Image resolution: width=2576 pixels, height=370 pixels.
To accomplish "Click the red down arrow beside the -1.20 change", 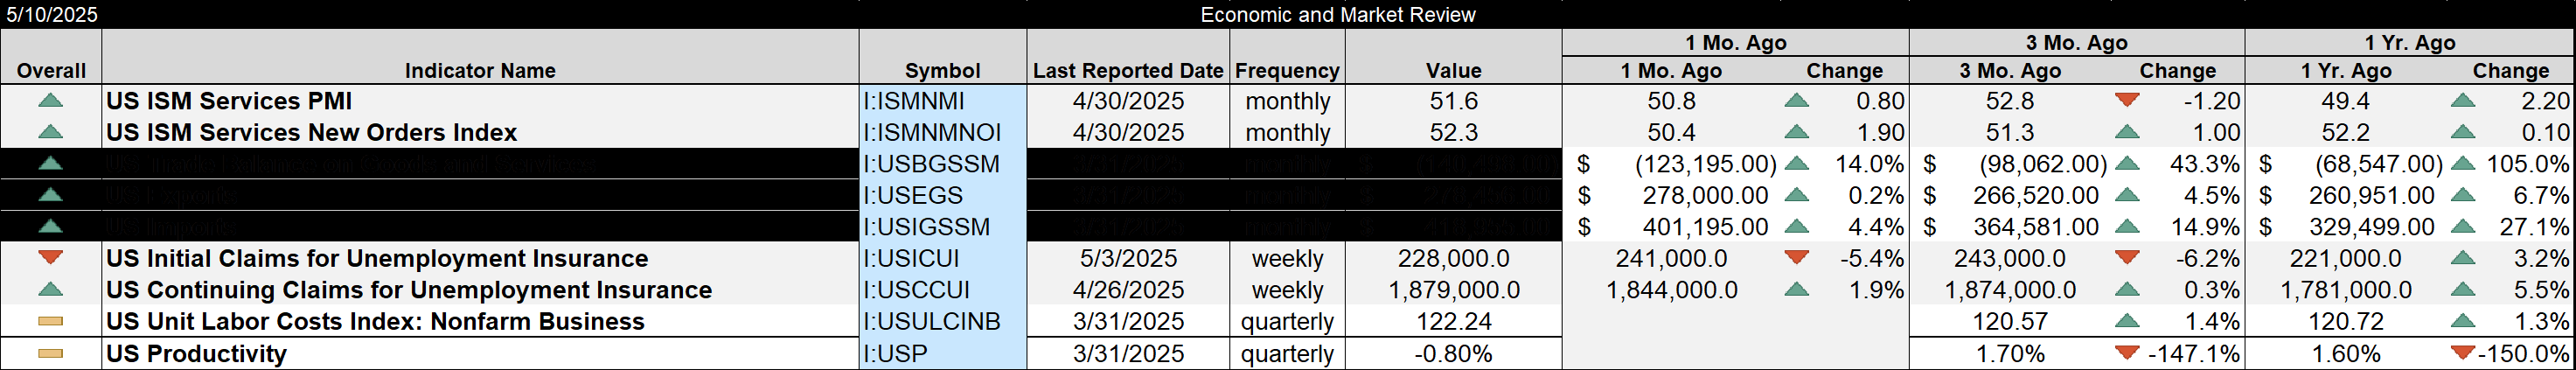I will point(2127,100).
